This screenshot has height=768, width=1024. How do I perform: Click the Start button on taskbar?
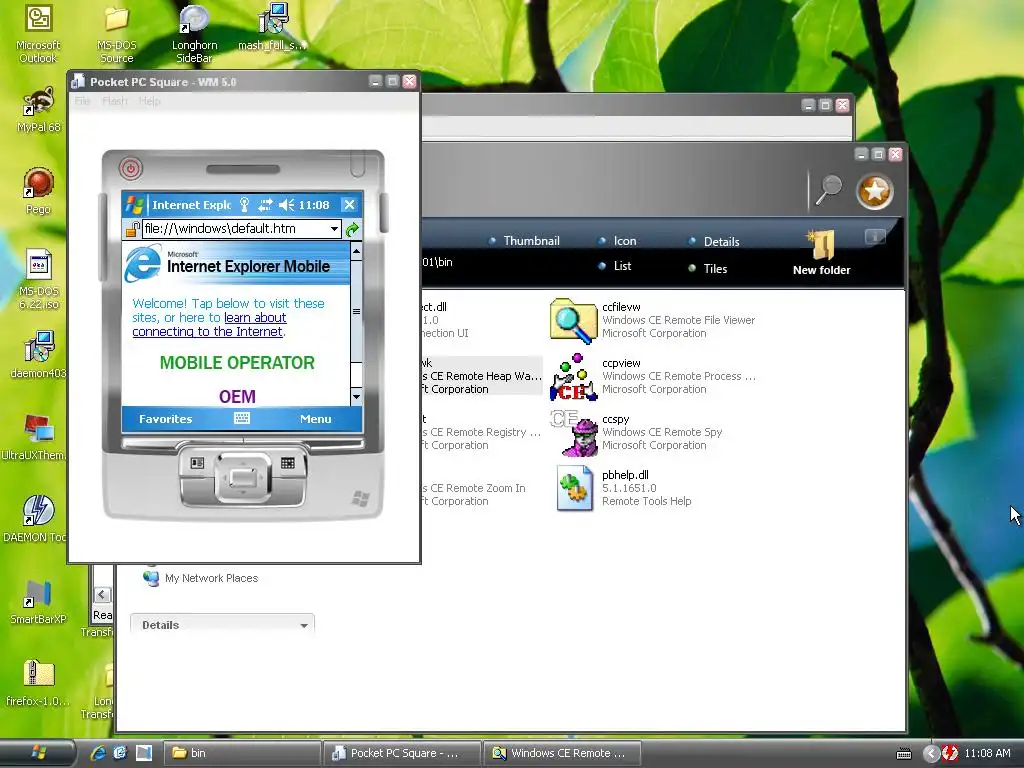[38, 753]
